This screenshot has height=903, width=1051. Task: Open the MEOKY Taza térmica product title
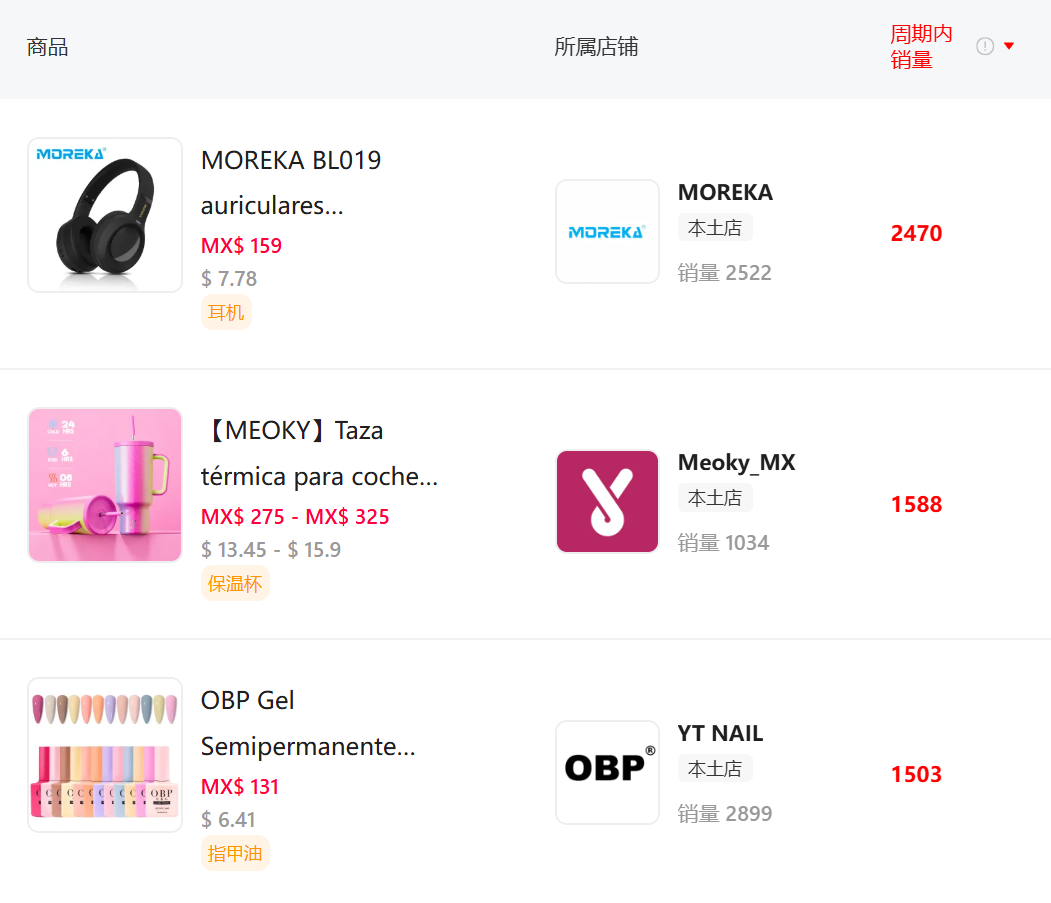pos(320,453)
